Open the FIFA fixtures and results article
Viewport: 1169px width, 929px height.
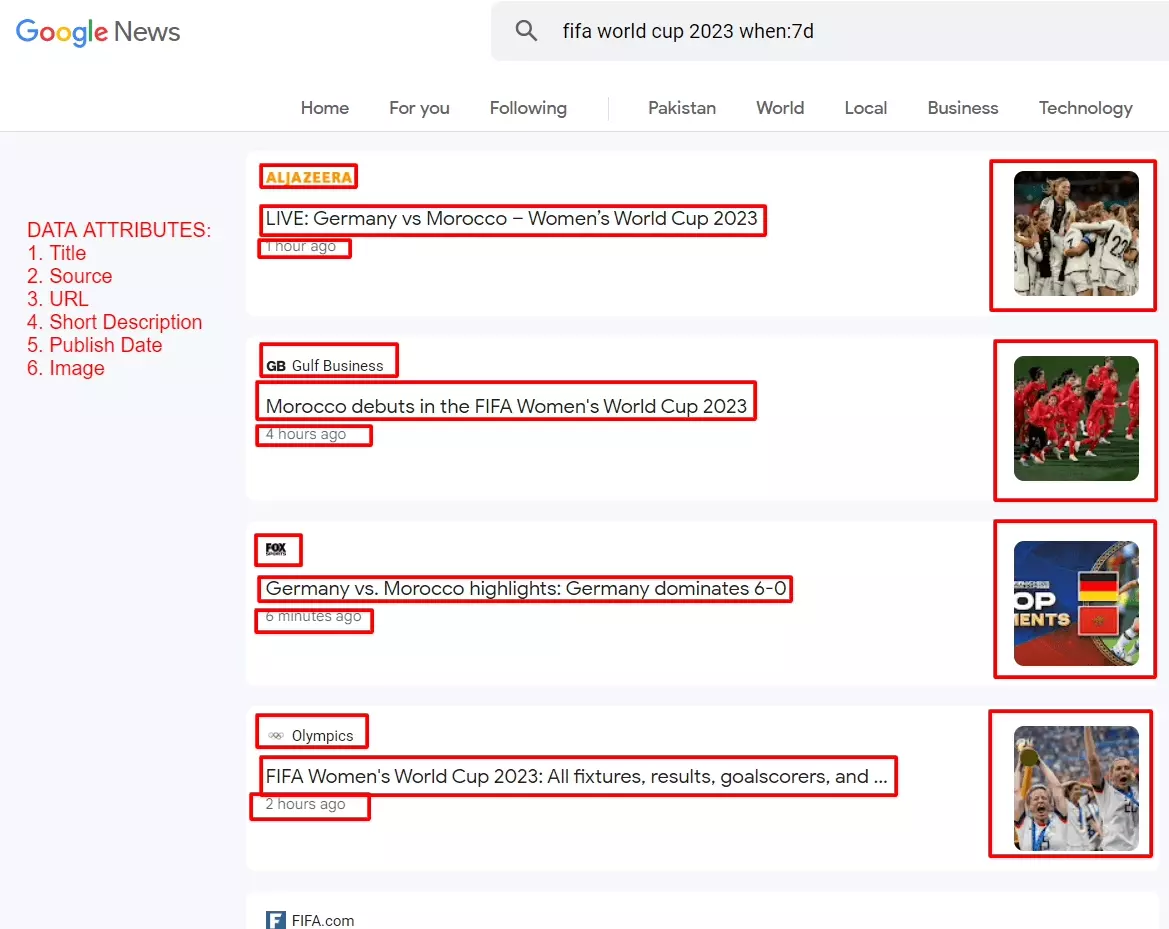pyautogui.click(x=578, y=776)
